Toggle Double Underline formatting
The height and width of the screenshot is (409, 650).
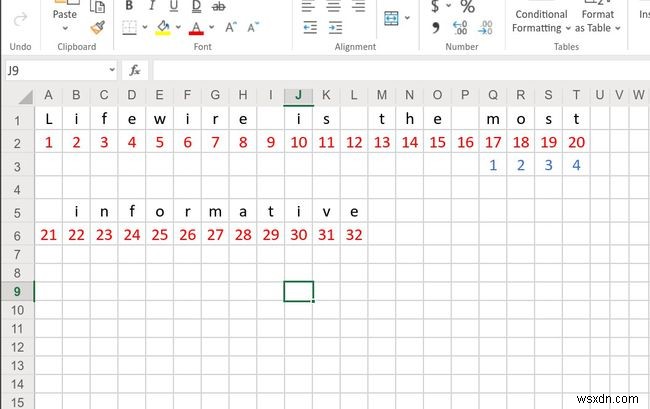(196, 6)
